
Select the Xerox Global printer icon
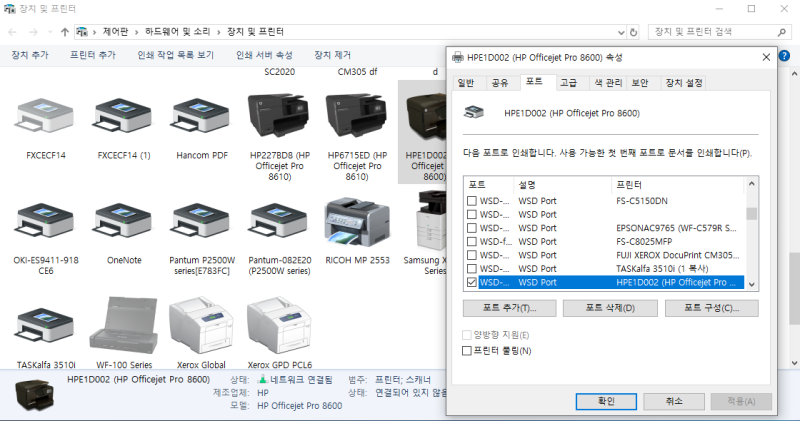click(x=201, y=326)
